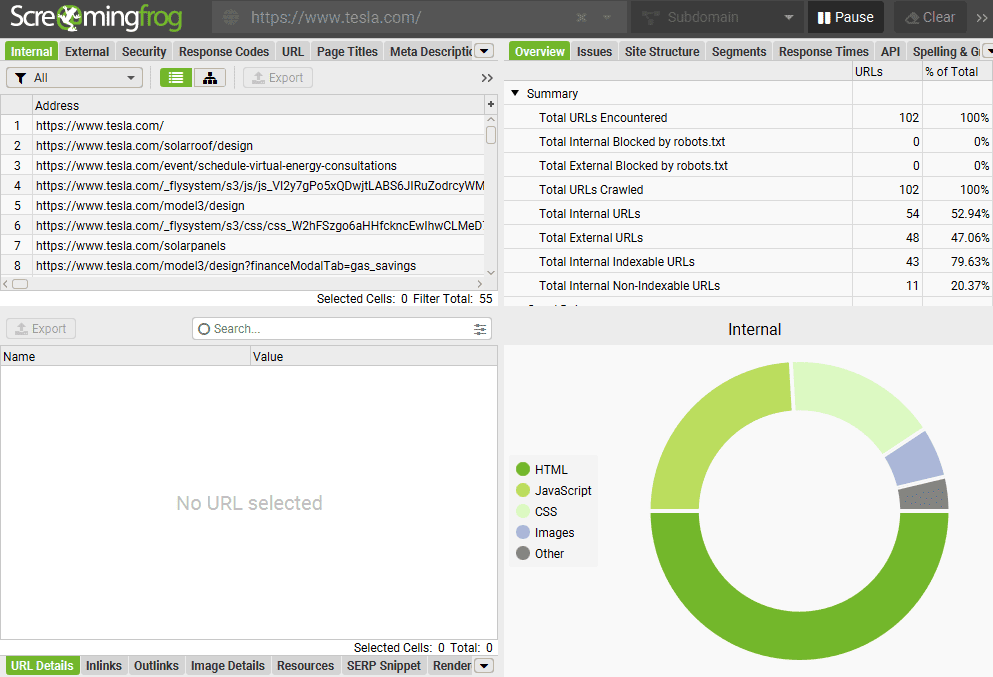Focus the lower panel Search field
This screenshot has height=677, width=993.
point(342,329)
